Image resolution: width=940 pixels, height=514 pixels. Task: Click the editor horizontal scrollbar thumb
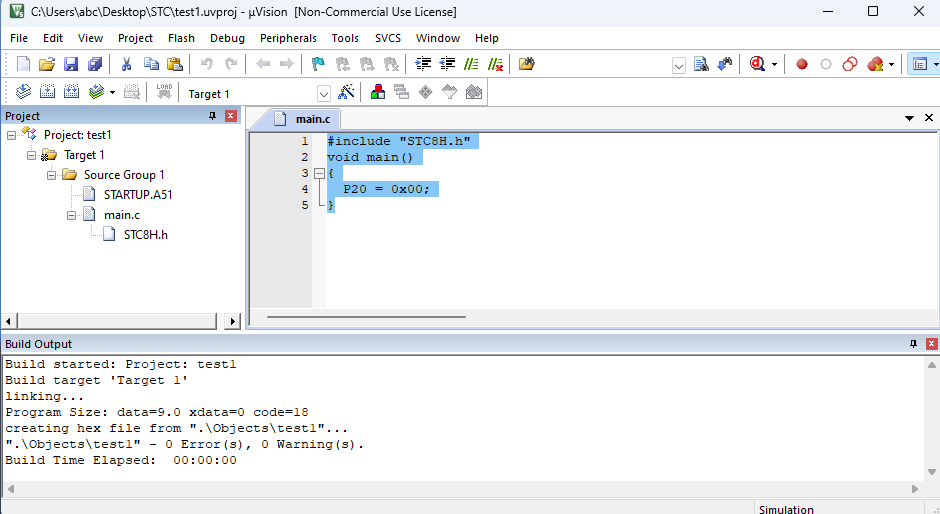tap(366, 317)
